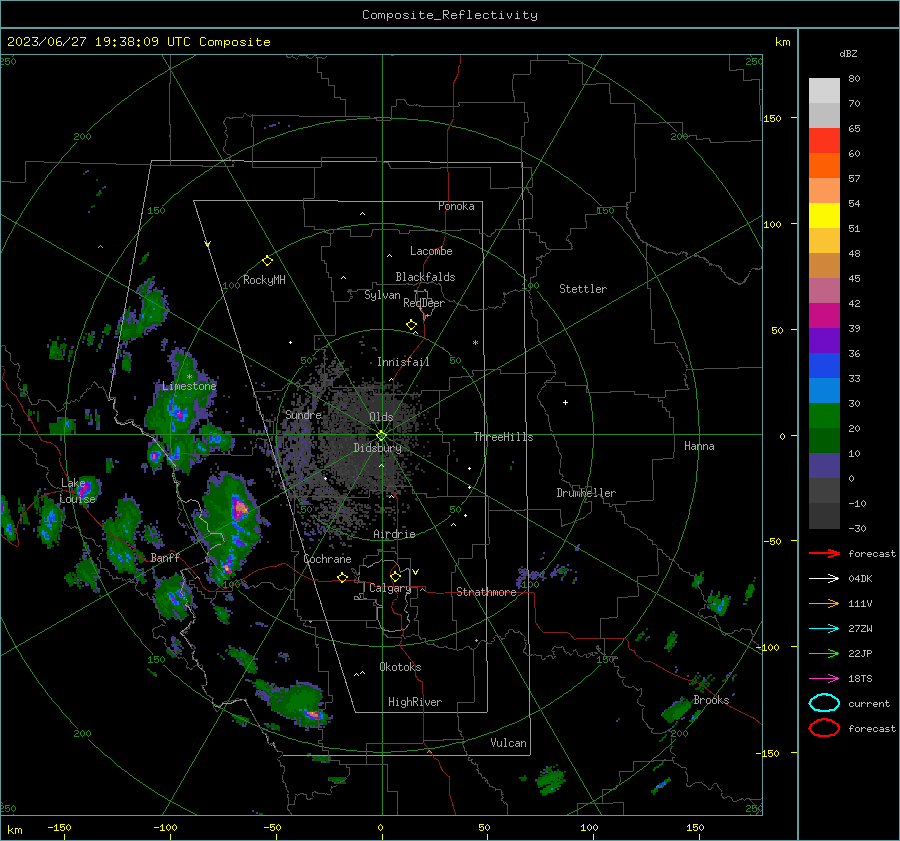Click the Calgary city label
The height and width of the screenshot is (841, 900).
pos(390,588)
